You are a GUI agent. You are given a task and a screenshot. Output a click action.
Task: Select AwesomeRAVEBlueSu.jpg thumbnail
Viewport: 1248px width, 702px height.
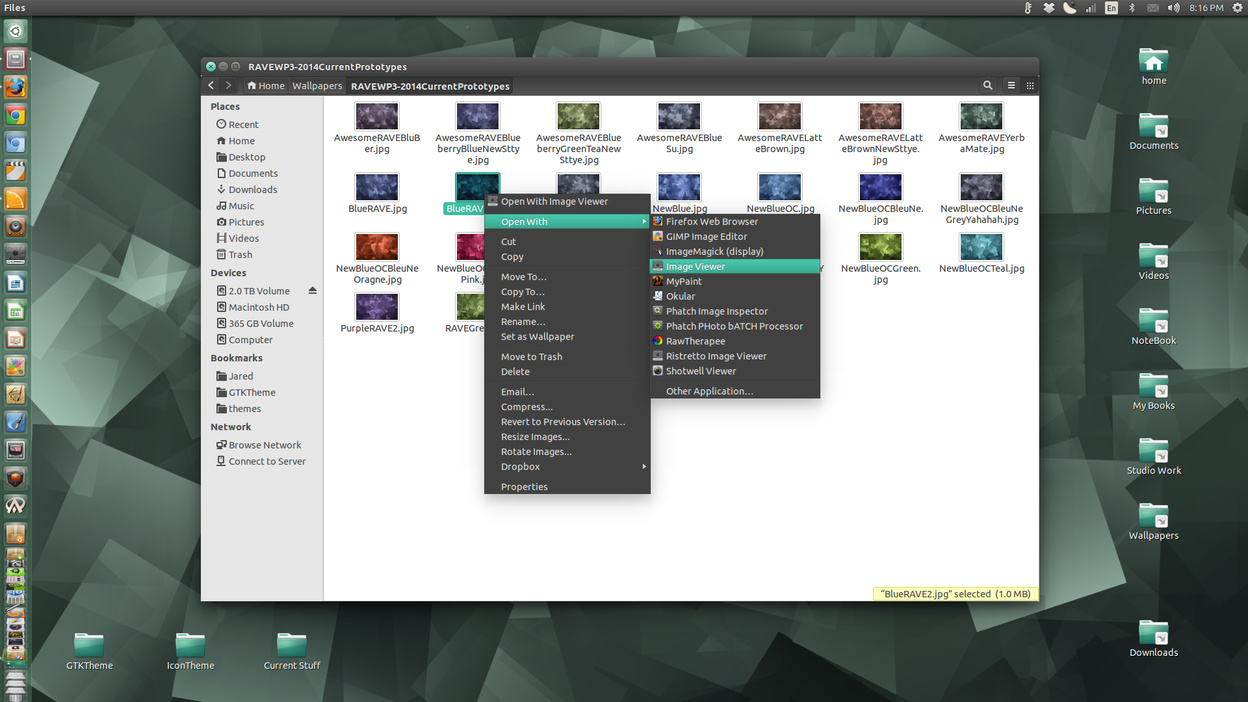click(679, 116)
